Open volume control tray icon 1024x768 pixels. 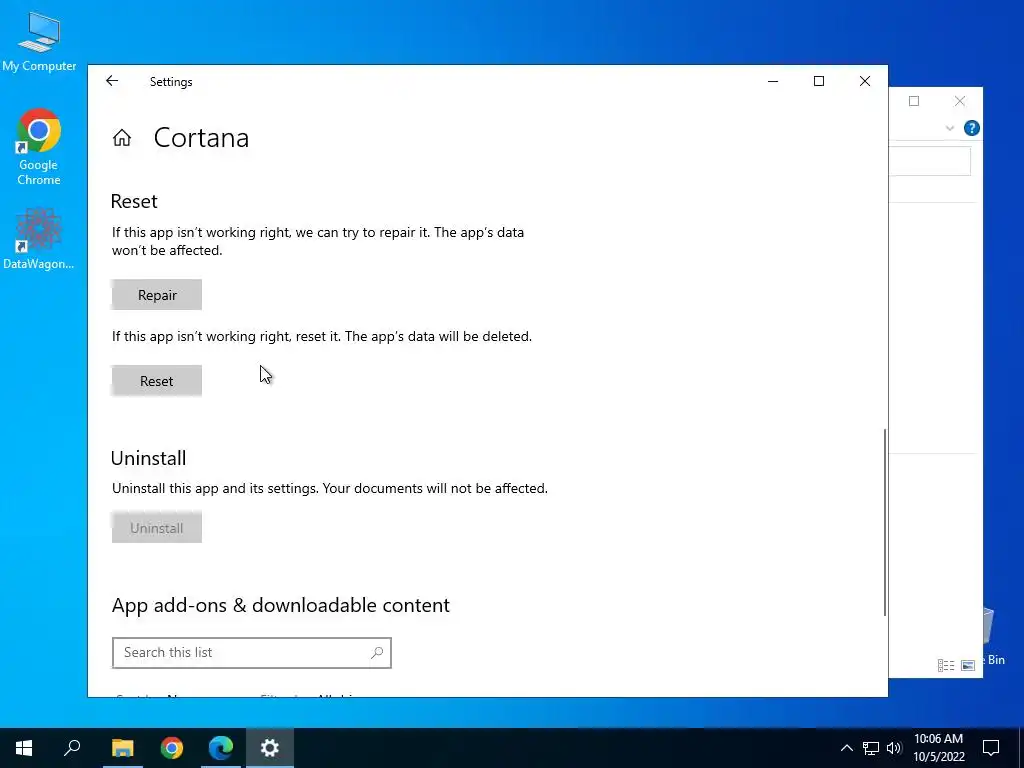[894, 748]
